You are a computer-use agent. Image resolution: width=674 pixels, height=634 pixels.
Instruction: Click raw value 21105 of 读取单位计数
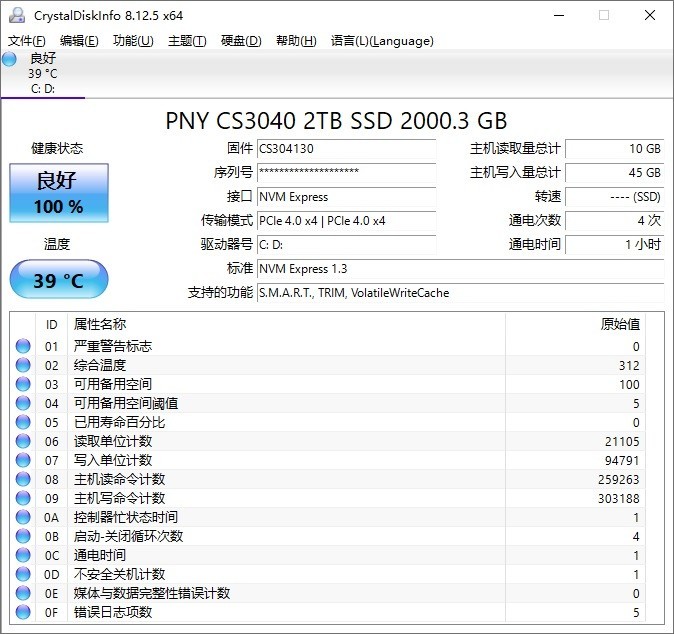coord(622,441)
